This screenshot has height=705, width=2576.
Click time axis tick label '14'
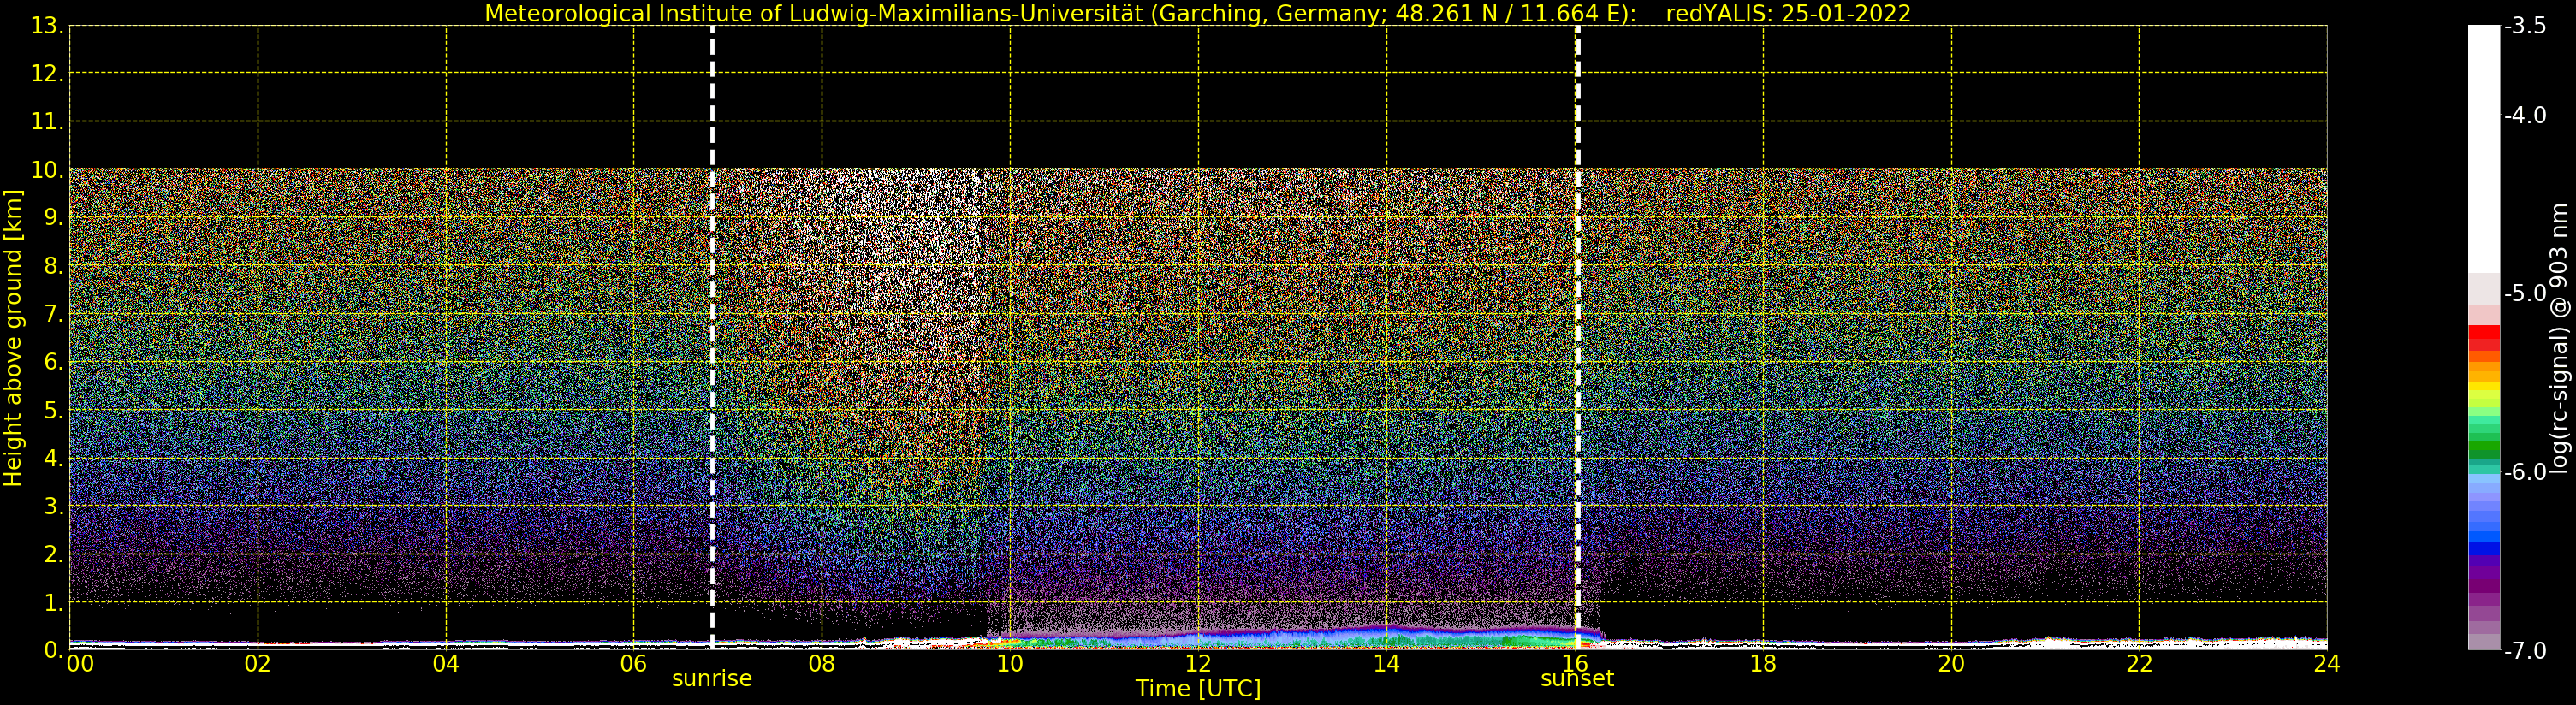coord(1386,663)
